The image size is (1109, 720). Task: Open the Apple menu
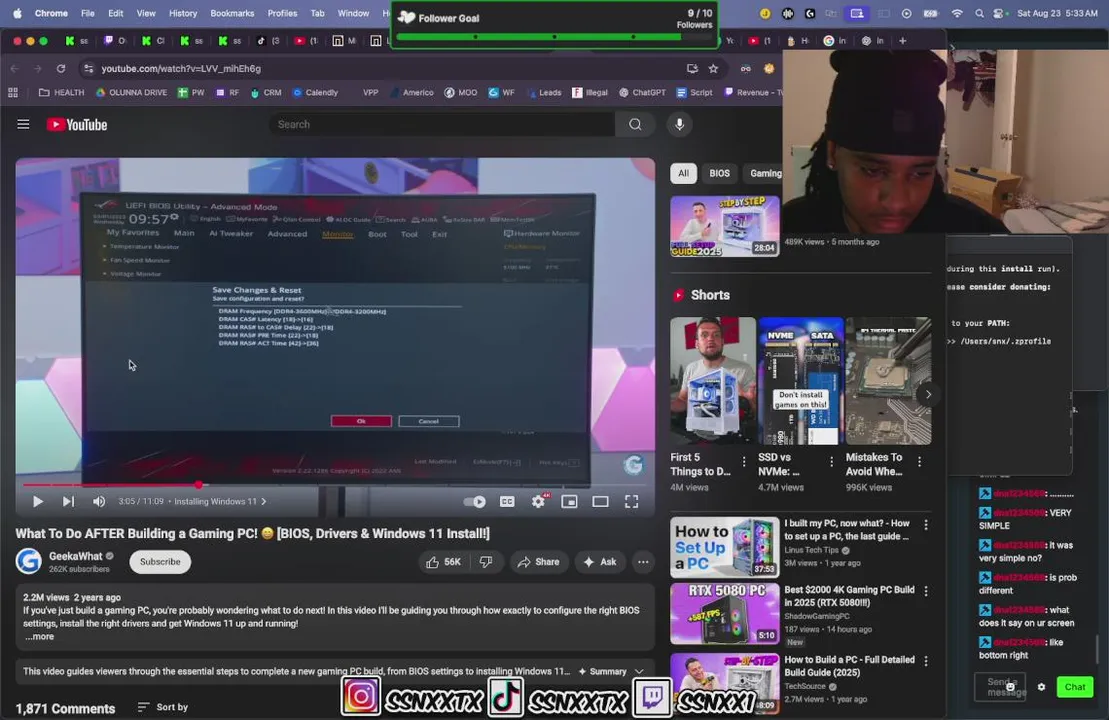coord(17,13)
